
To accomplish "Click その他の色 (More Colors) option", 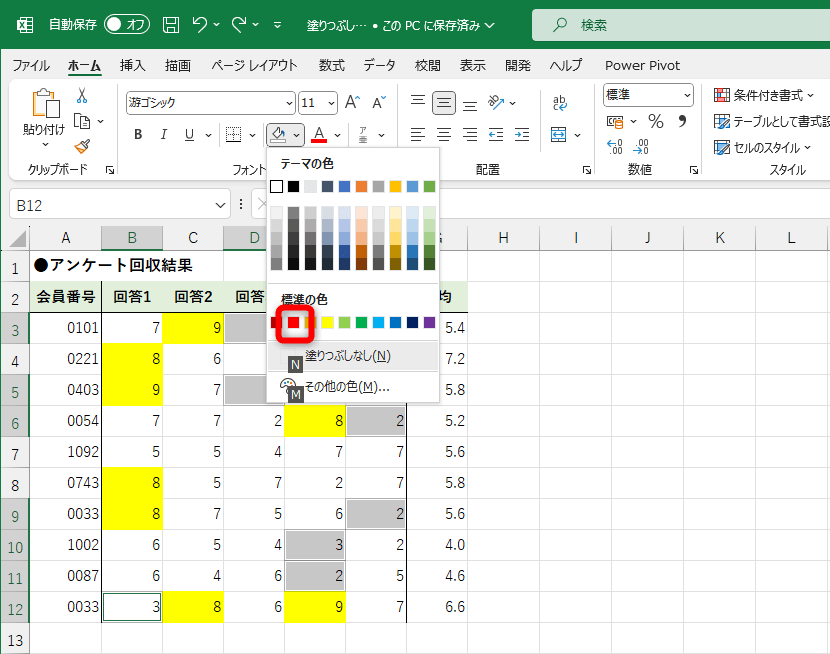I will coord(346,386).
